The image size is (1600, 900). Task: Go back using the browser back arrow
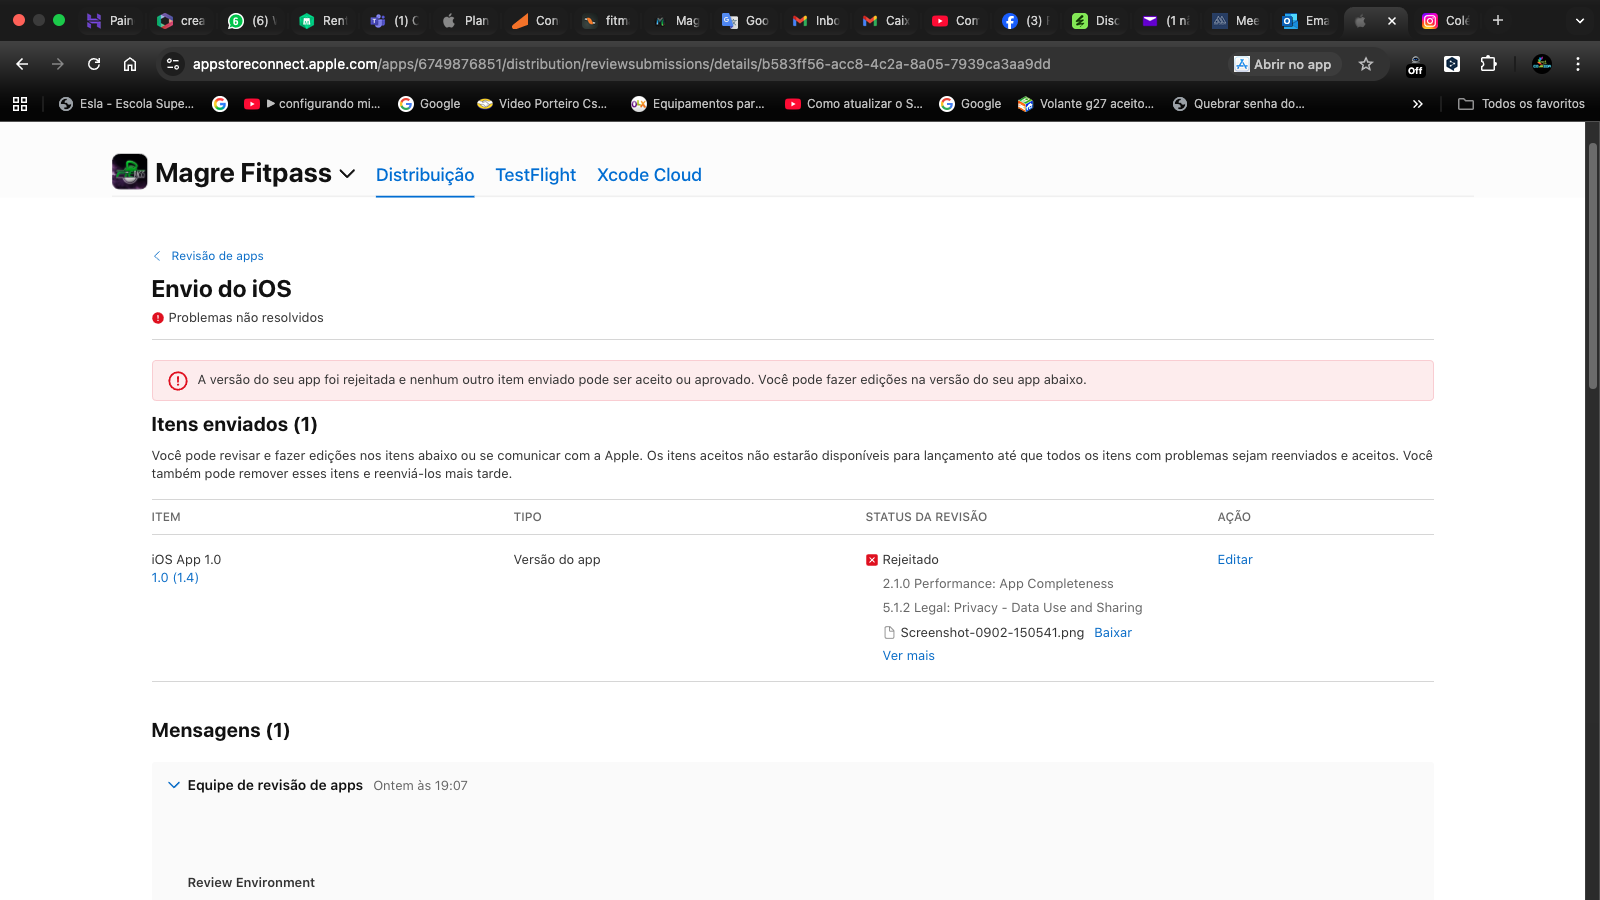click(x=22, y=64)
